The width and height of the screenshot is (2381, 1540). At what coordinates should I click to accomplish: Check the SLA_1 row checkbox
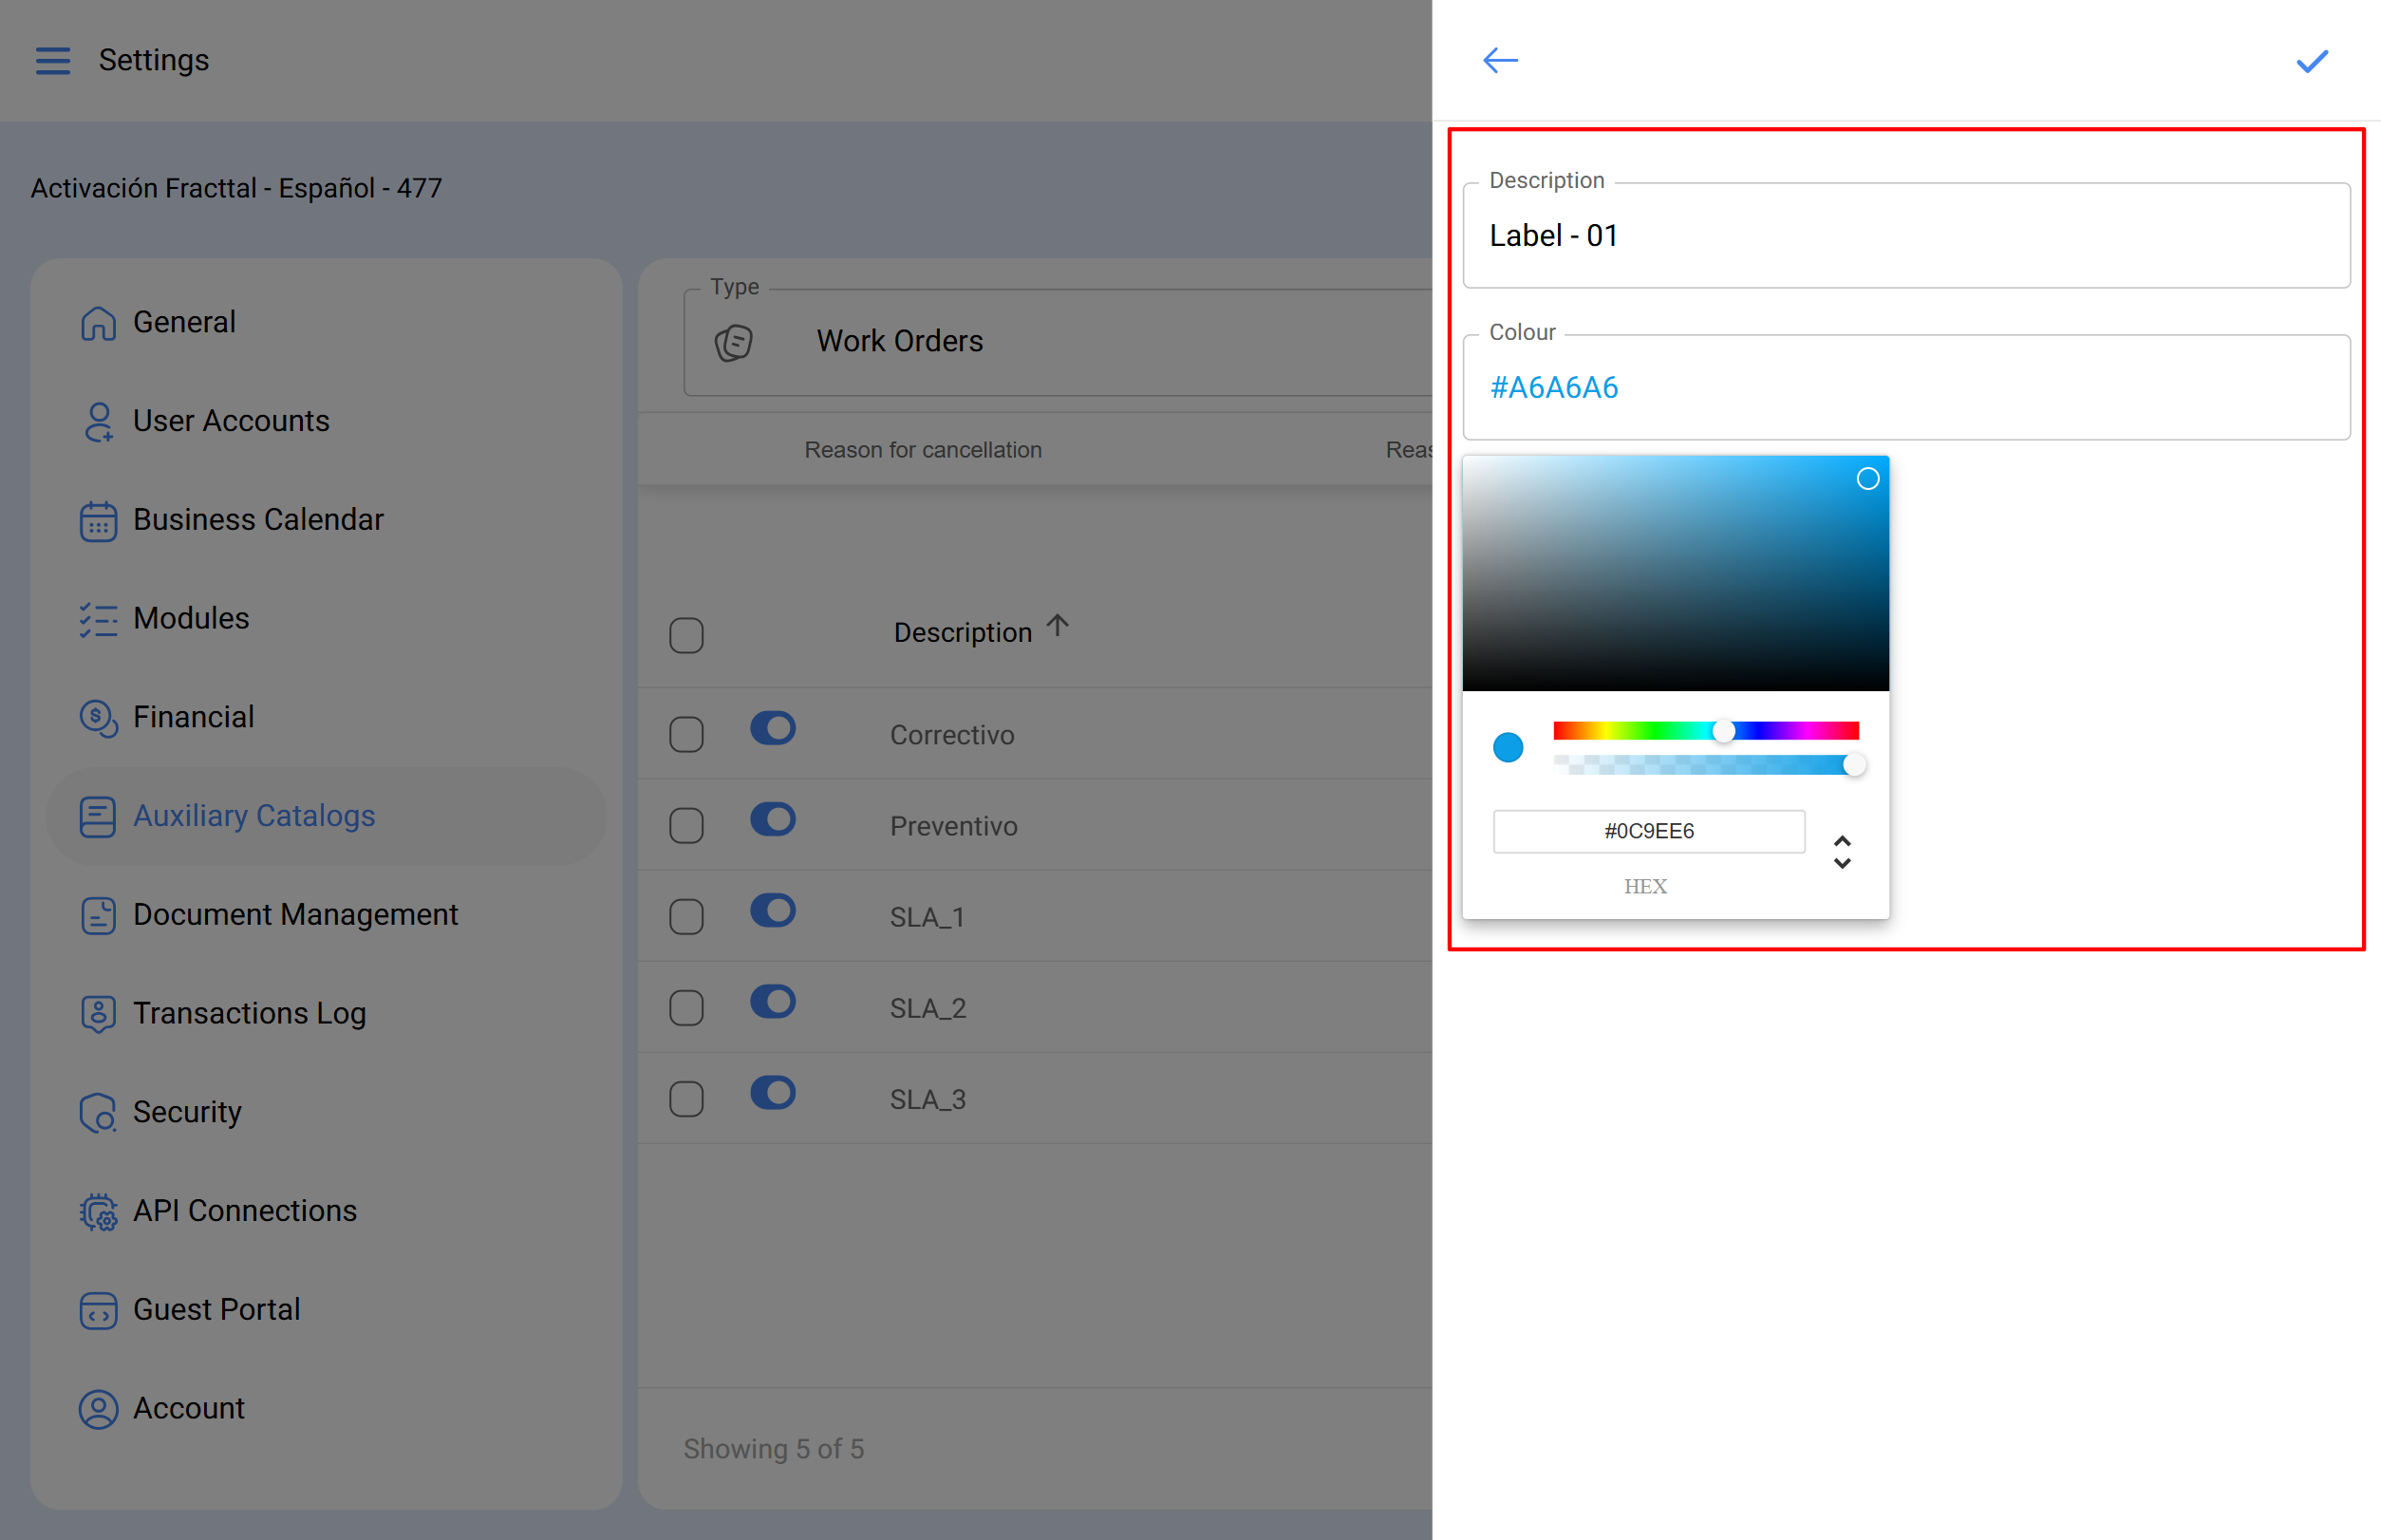(686, 917)
